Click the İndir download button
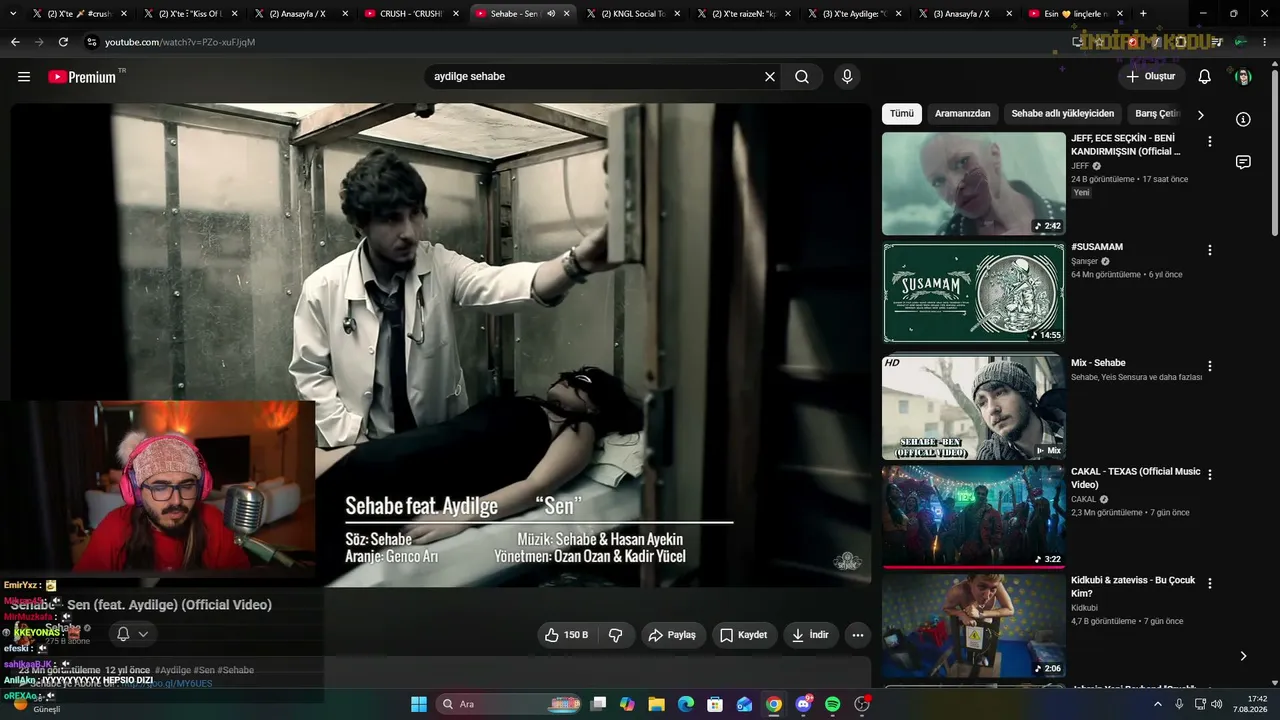Screen dimensions: 1280x720 [811, 635]
